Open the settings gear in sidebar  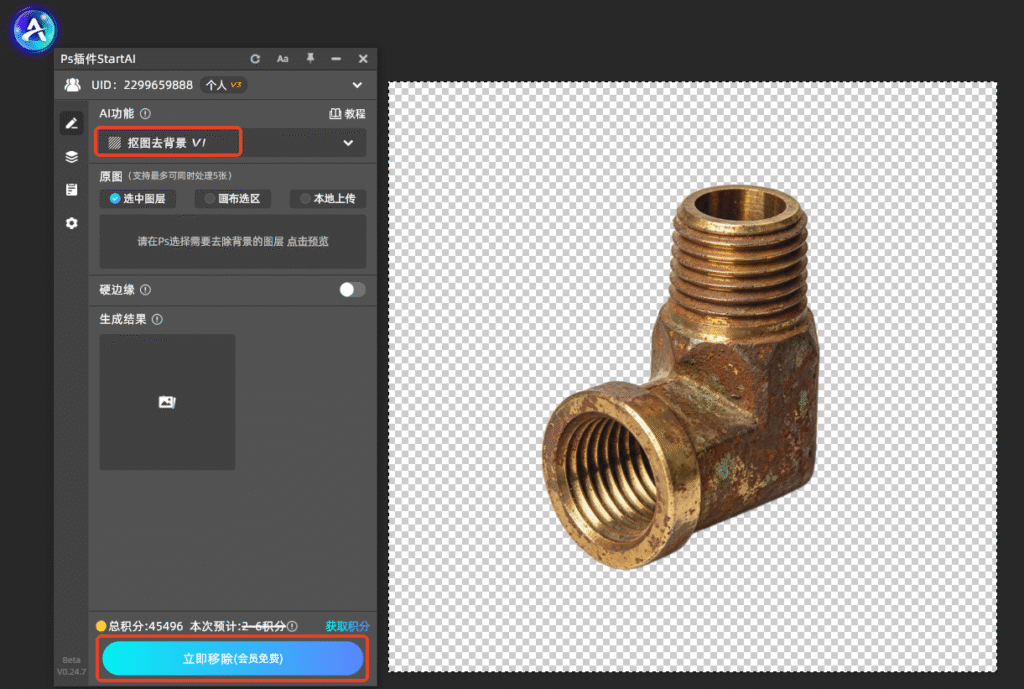71,223
